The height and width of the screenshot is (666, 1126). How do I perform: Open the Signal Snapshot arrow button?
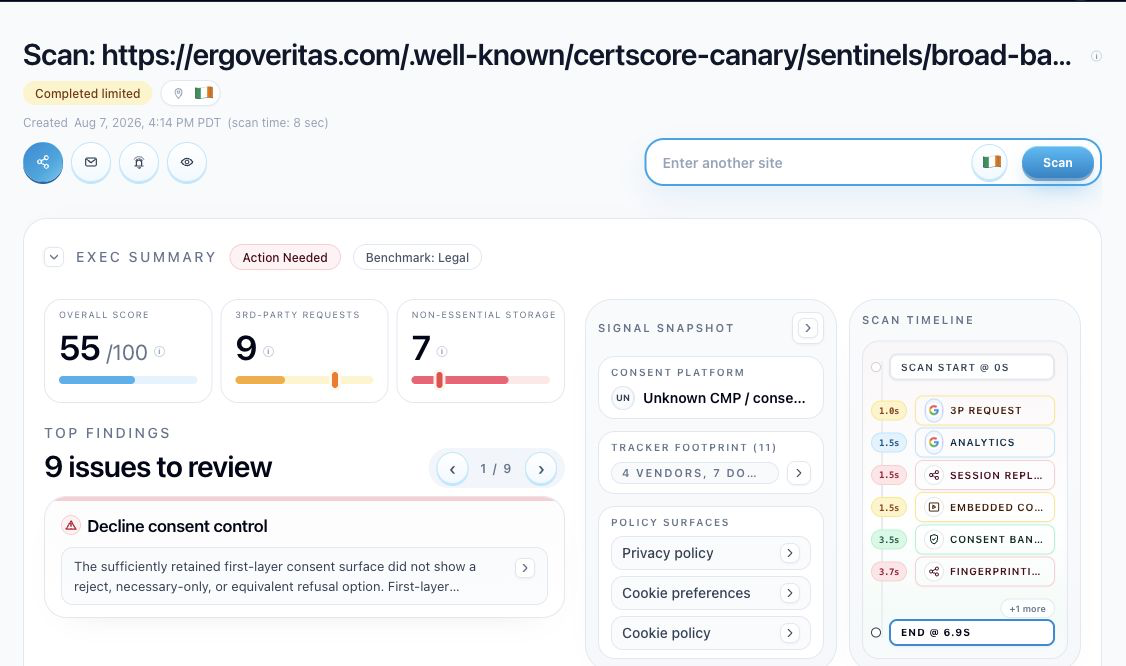[808, 328]
